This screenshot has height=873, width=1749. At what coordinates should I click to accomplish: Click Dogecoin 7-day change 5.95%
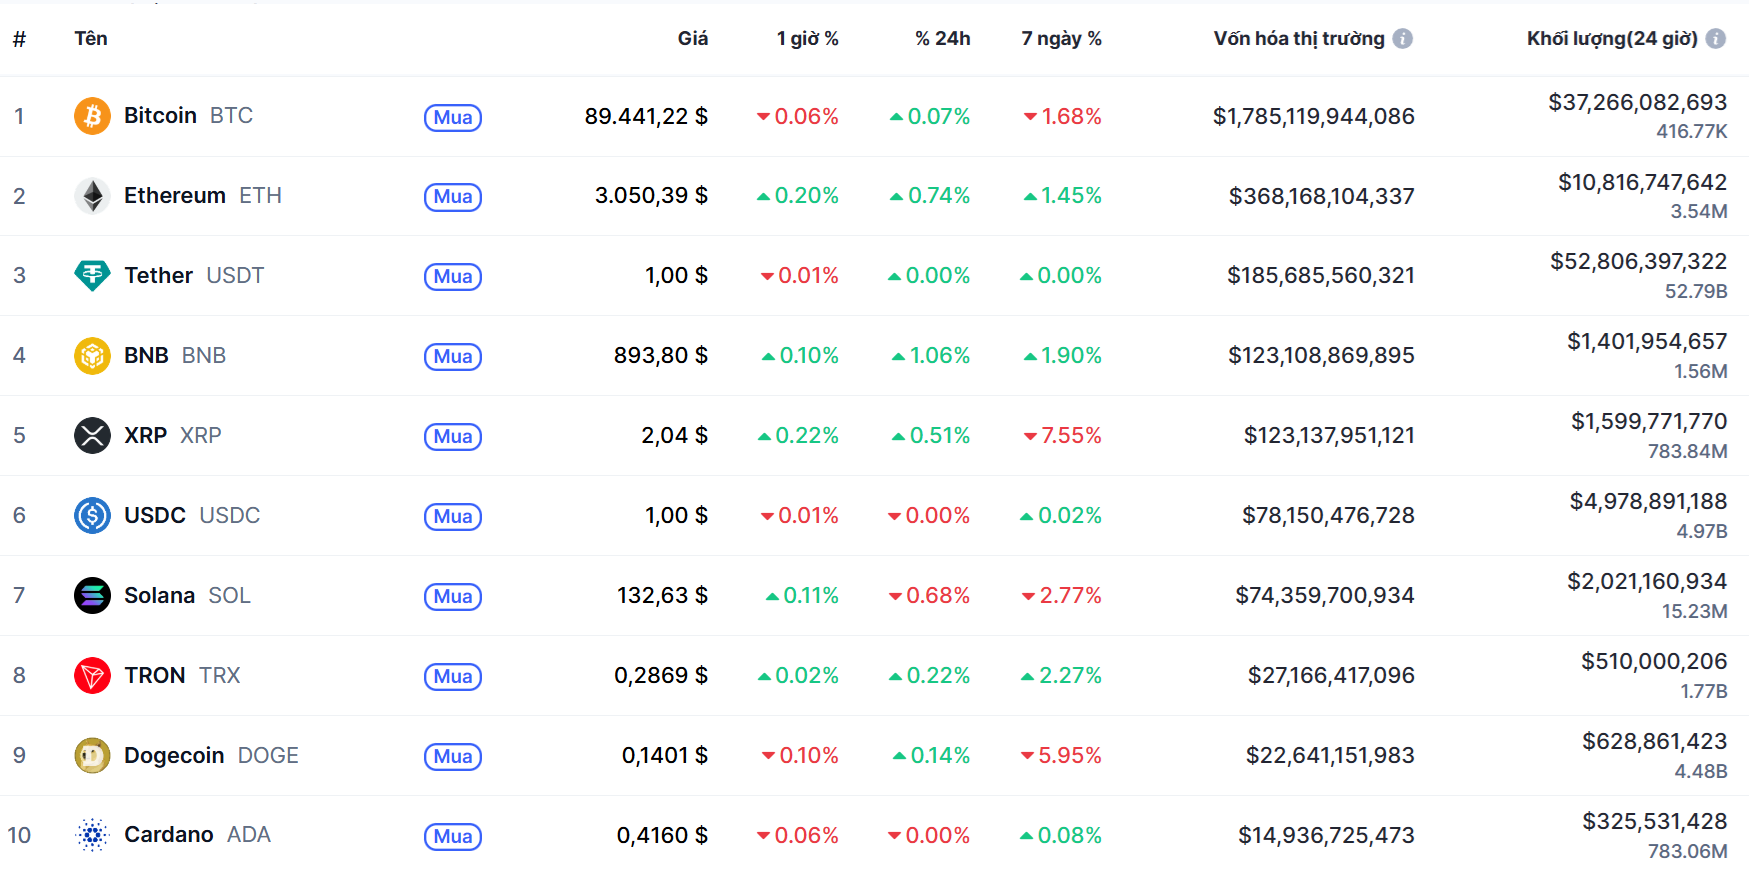click(1061, 755)
